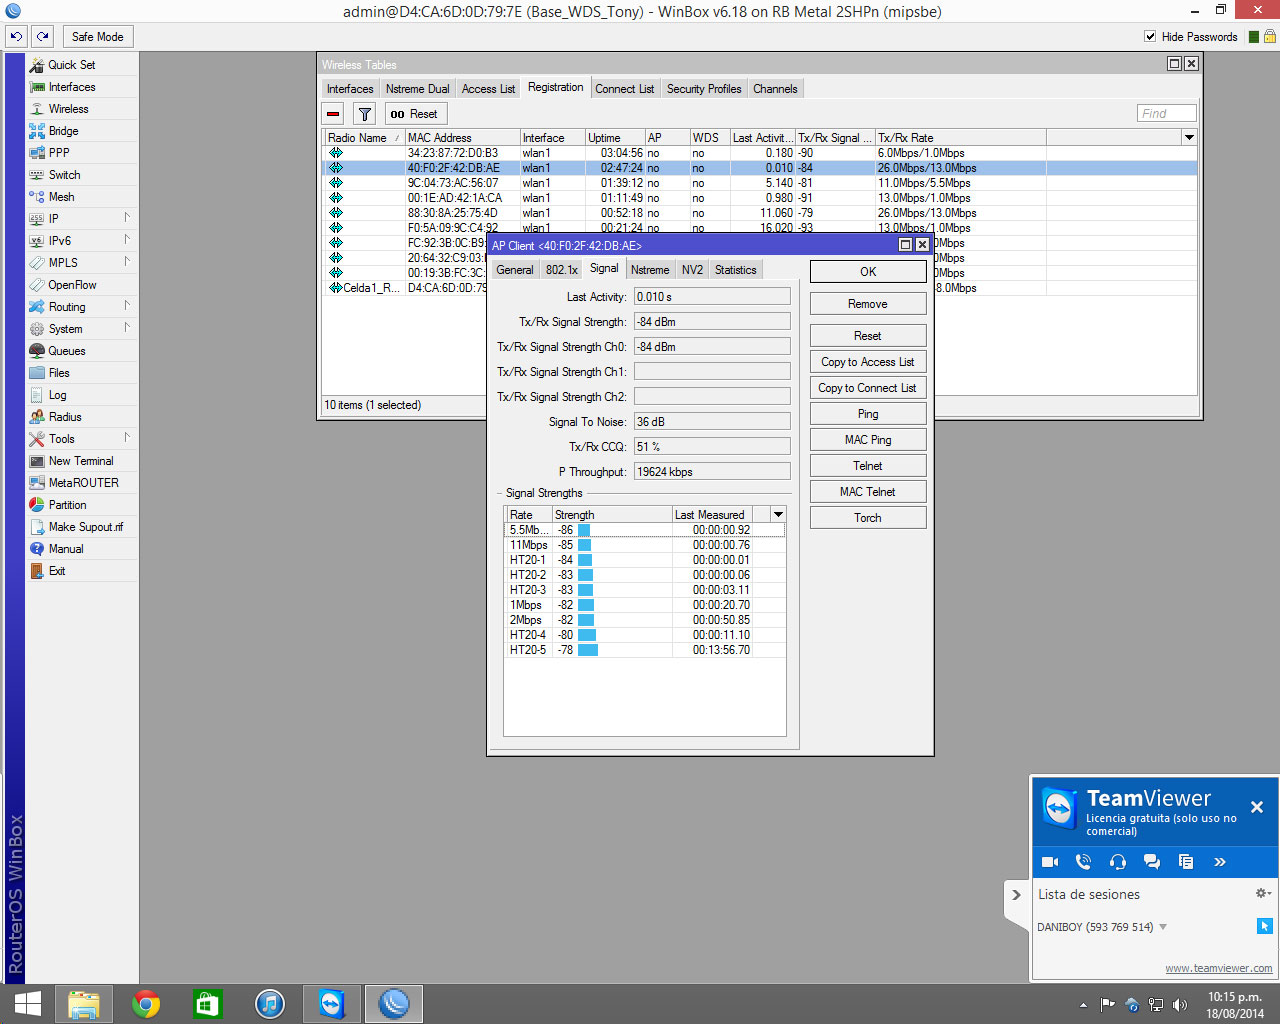Open the Access List tab
This screenshot has width=1280, height=1024.
488,89
